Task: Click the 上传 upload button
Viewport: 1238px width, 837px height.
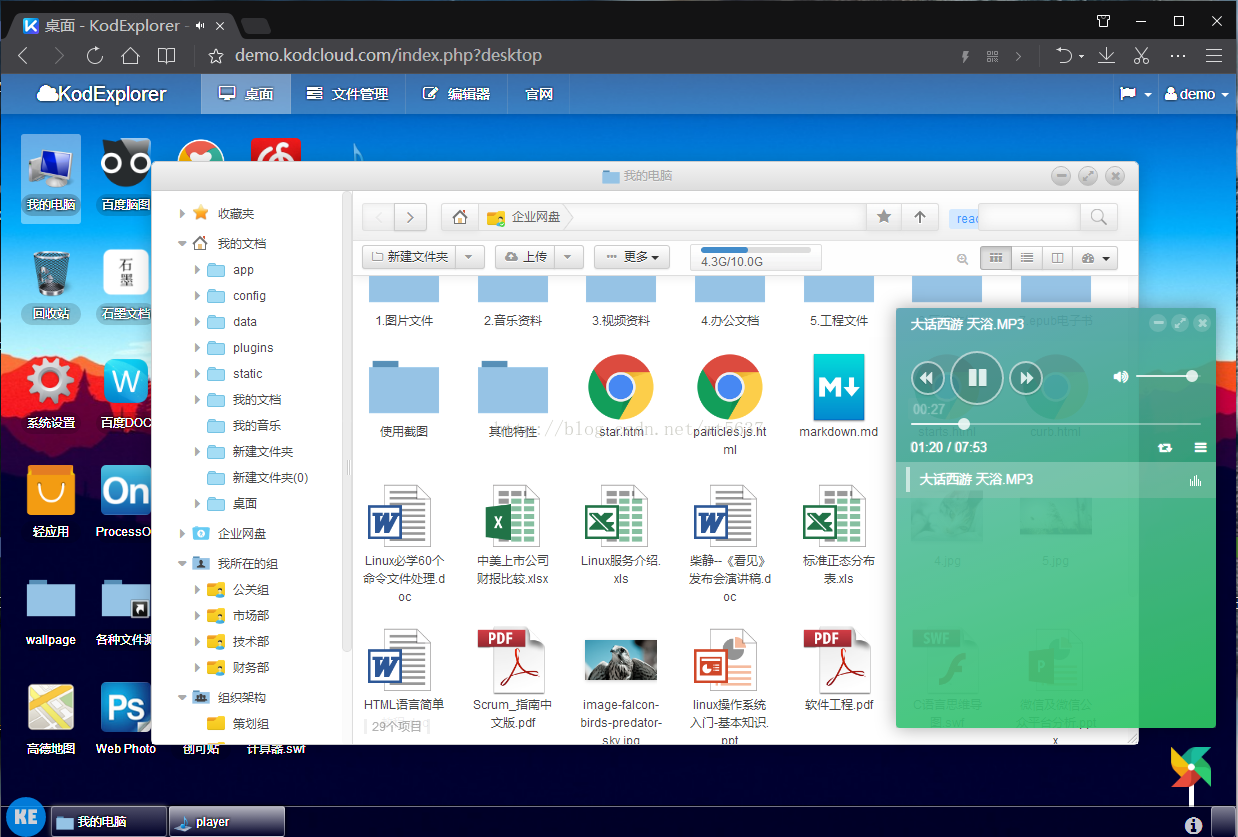Action: tap(525, 257)
